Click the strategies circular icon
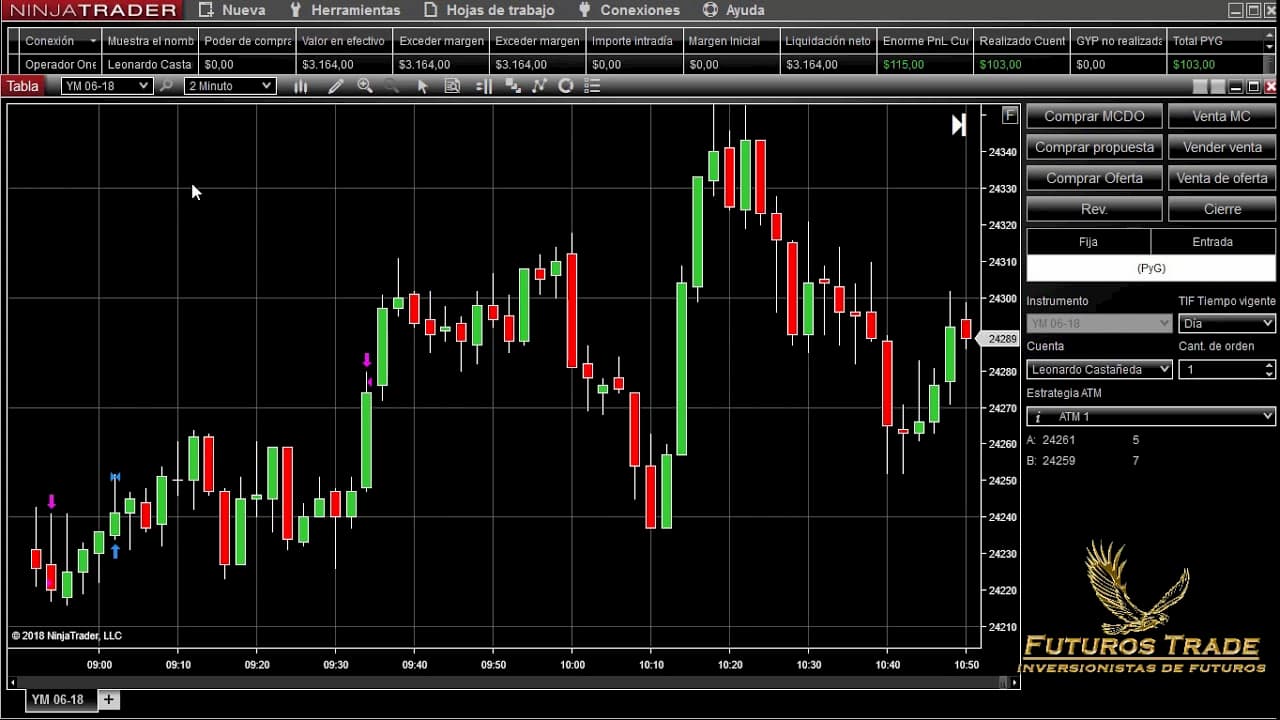This screenshot has height=720, width=1280. [x=565, y=86]
